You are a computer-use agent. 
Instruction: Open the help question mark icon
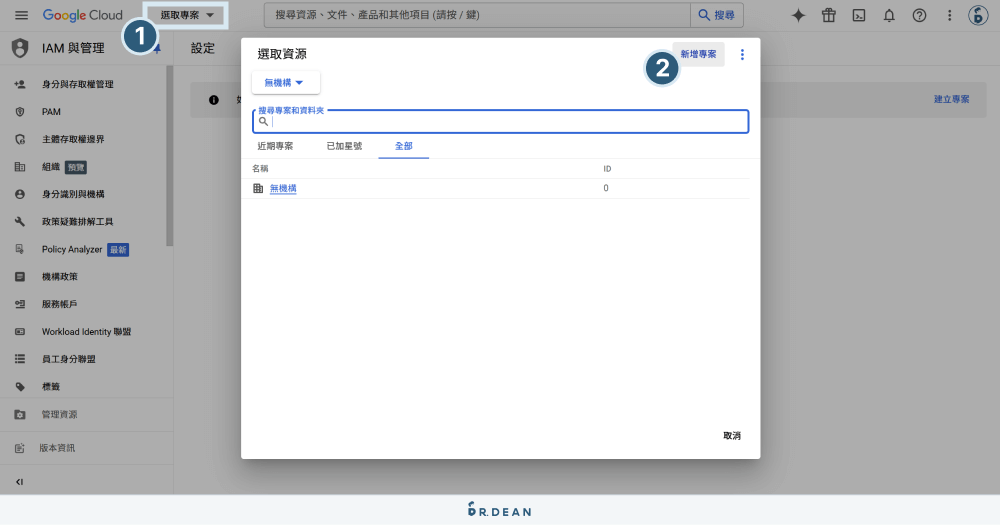[x=919, y=15]
